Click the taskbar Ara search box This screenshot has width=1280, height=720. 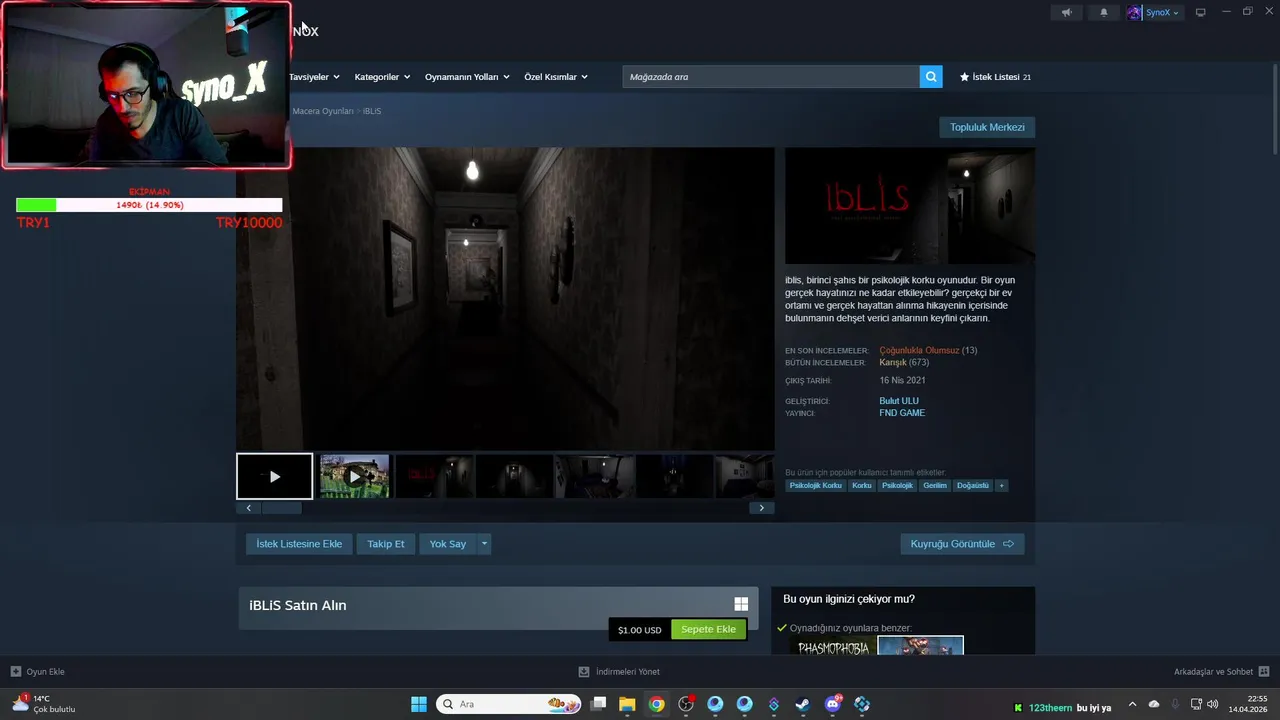click(509, 705)
